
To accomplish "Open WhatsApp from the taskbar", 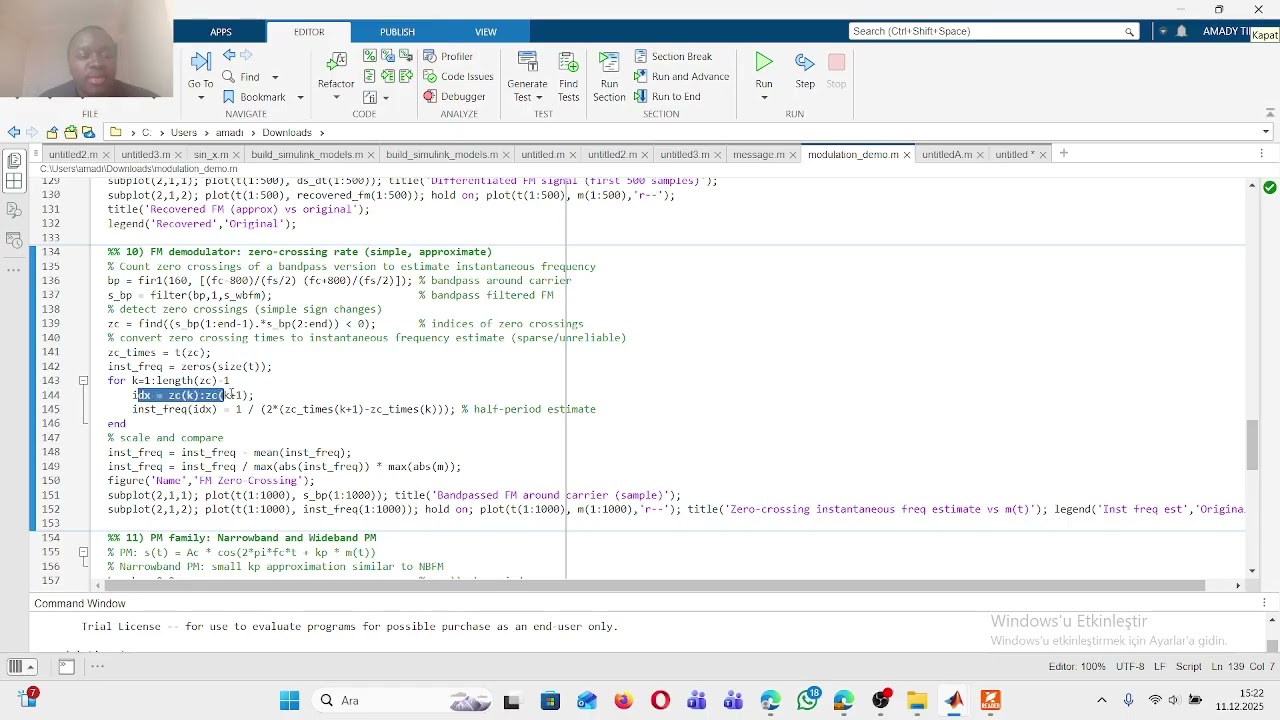I will point(808,700).
